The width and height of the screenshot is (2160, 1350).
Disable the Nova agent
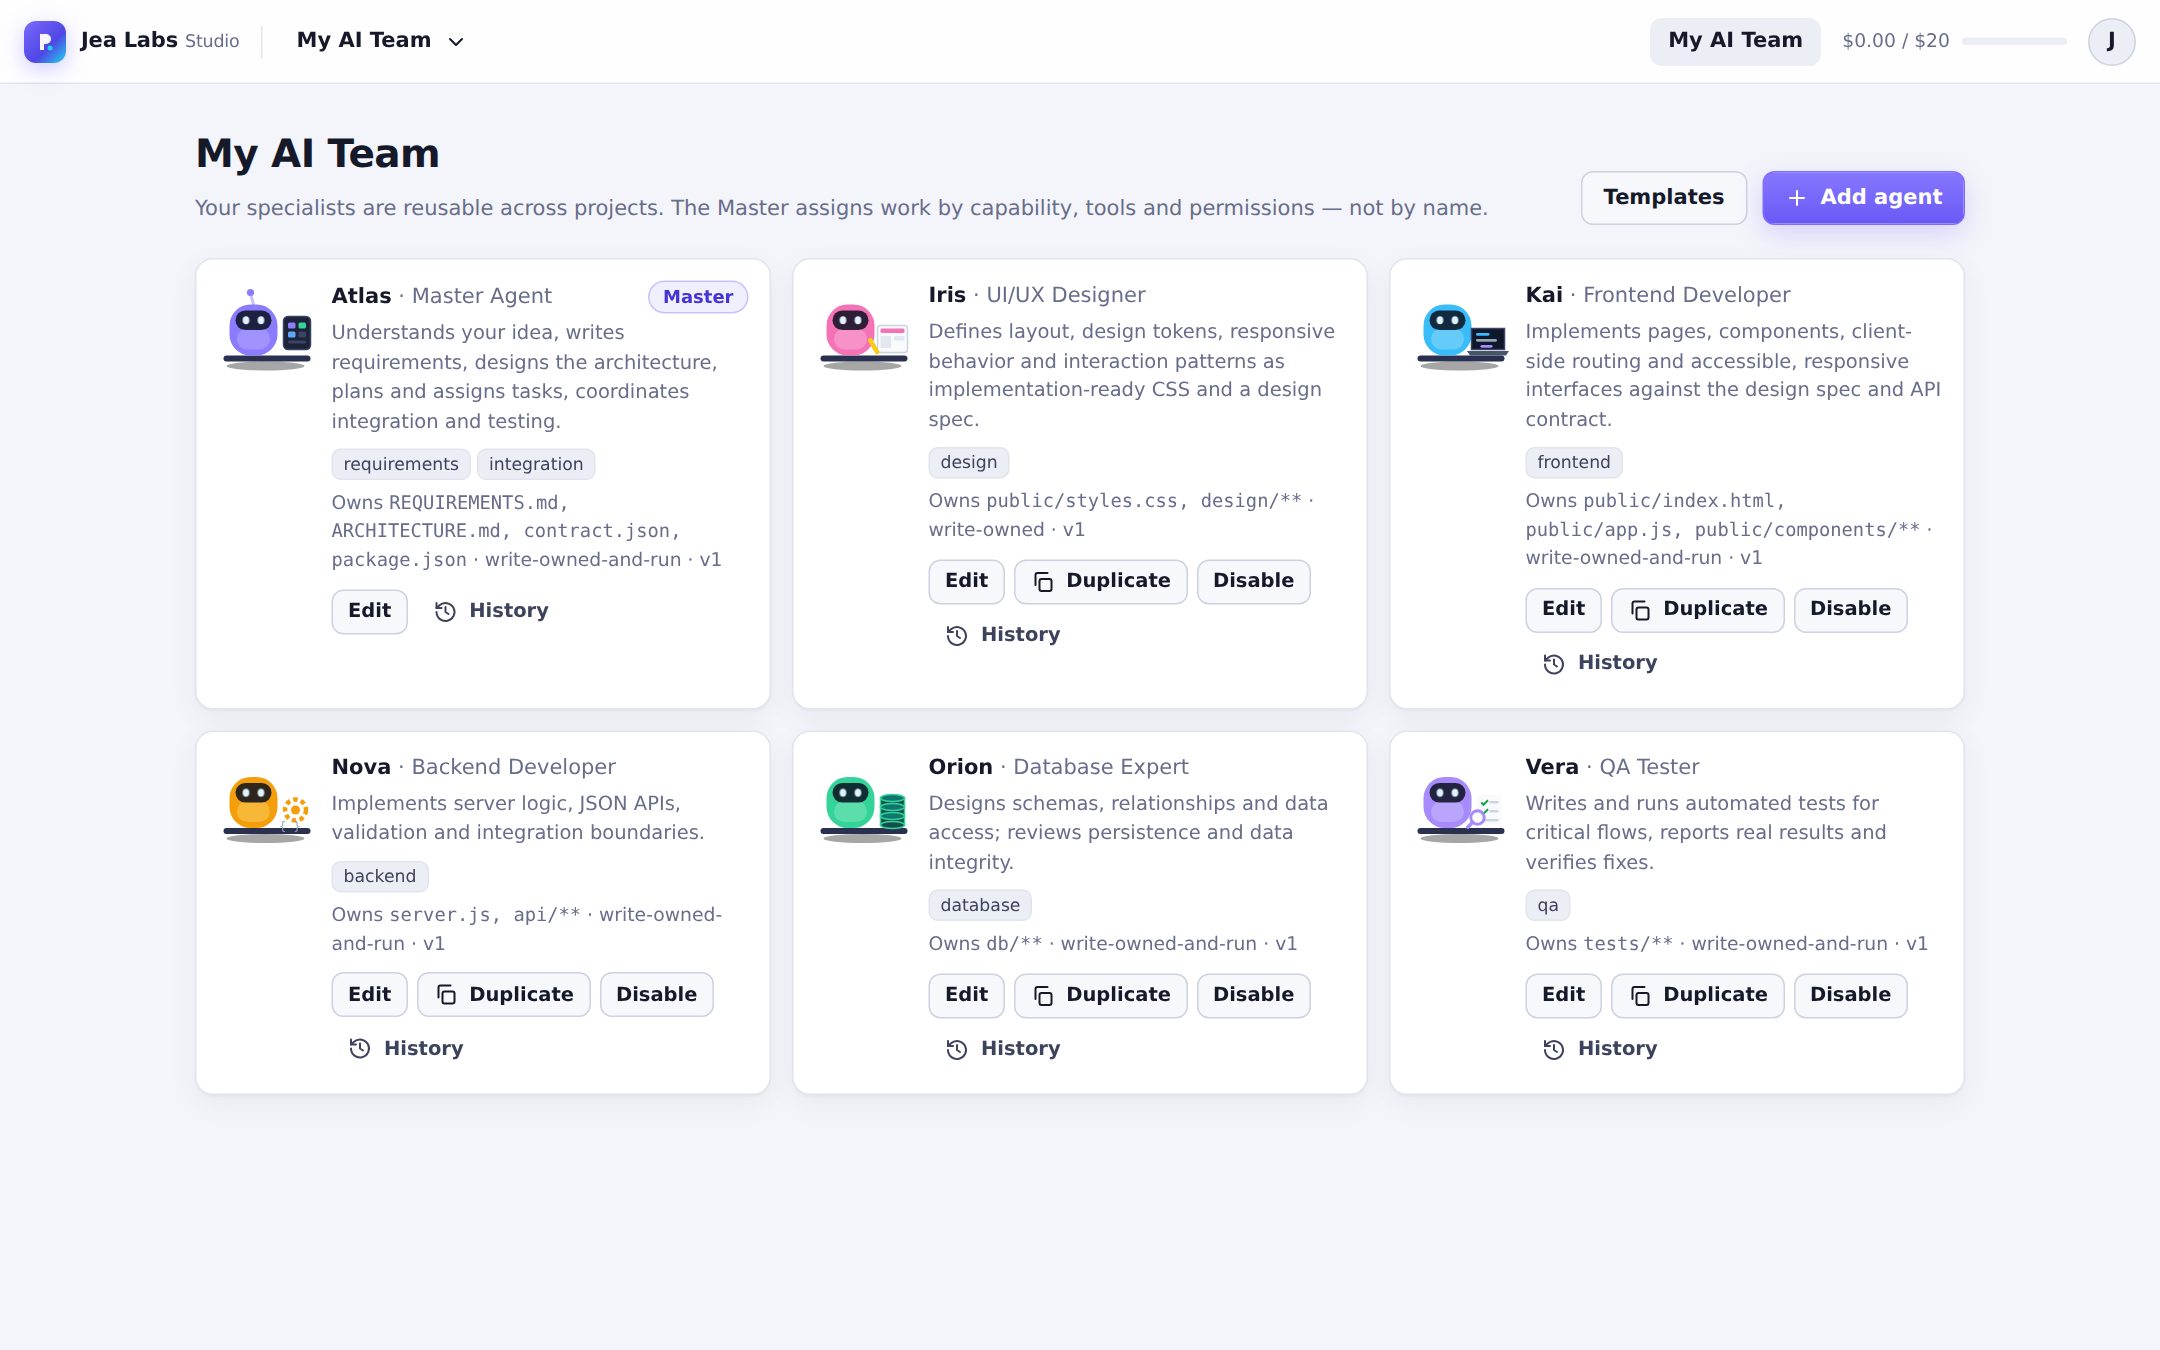656,995
